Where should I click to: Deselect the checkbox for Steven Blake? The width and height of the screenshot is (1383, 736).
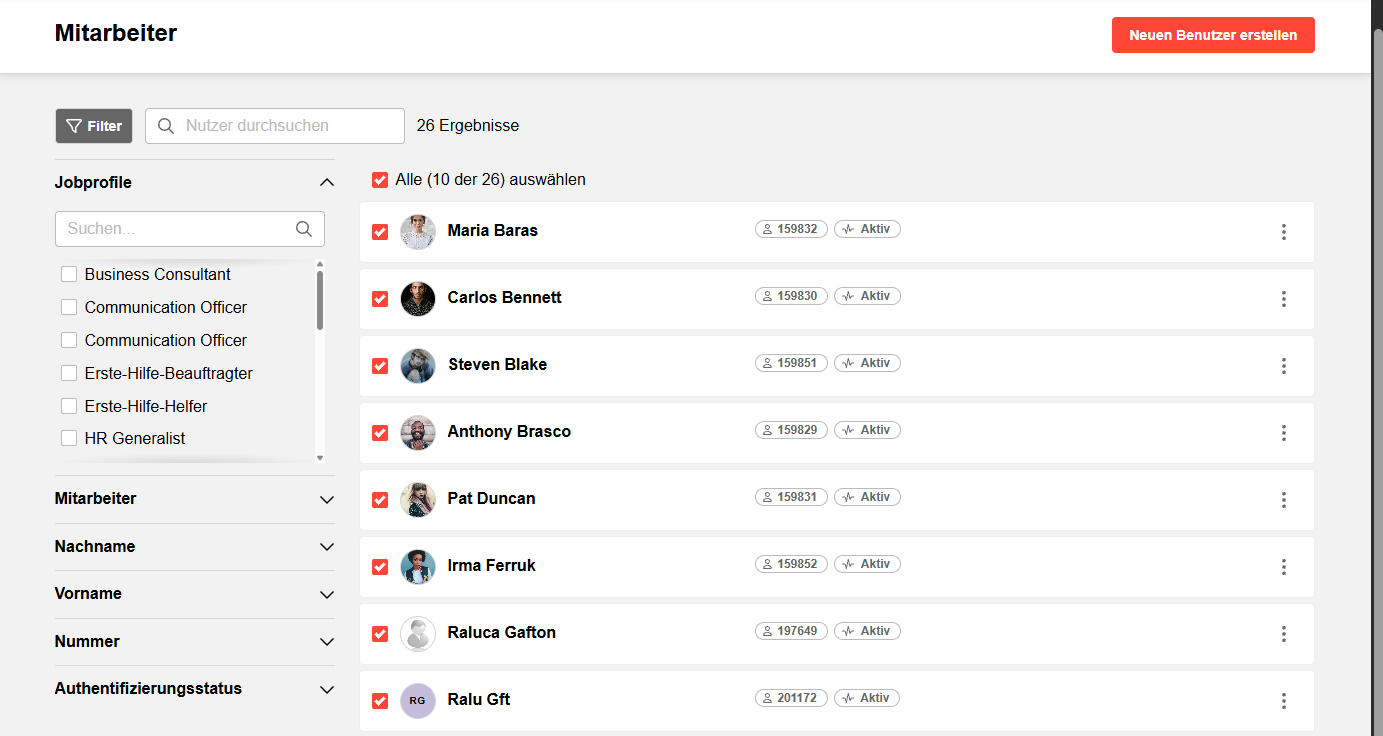pos(380,366)
